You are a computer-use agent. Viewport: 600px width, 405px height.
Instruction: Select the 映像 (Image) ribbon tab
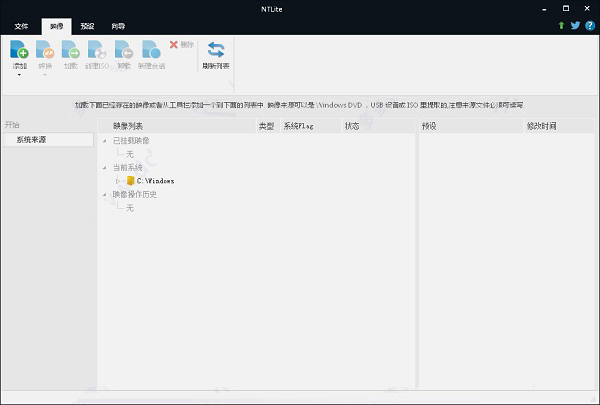(x=57, y=26)
